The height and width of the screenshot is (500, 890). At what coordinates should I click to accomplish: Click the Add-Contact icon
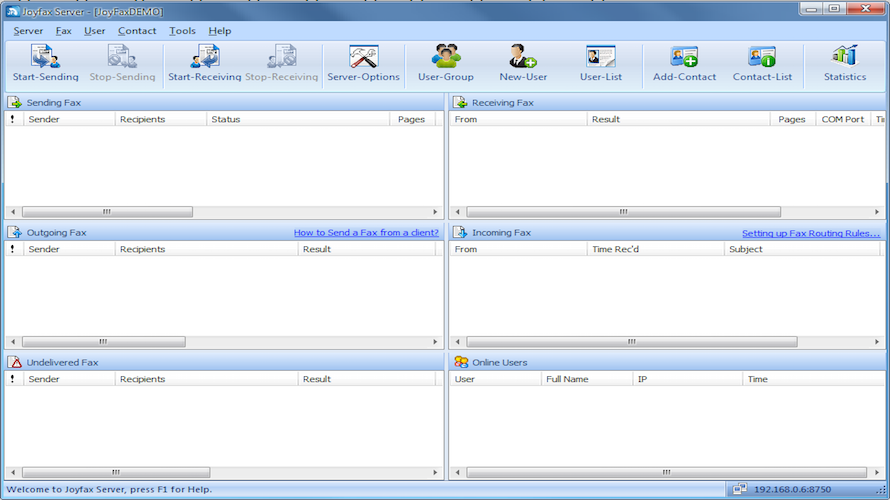click(x=684, y=57)
